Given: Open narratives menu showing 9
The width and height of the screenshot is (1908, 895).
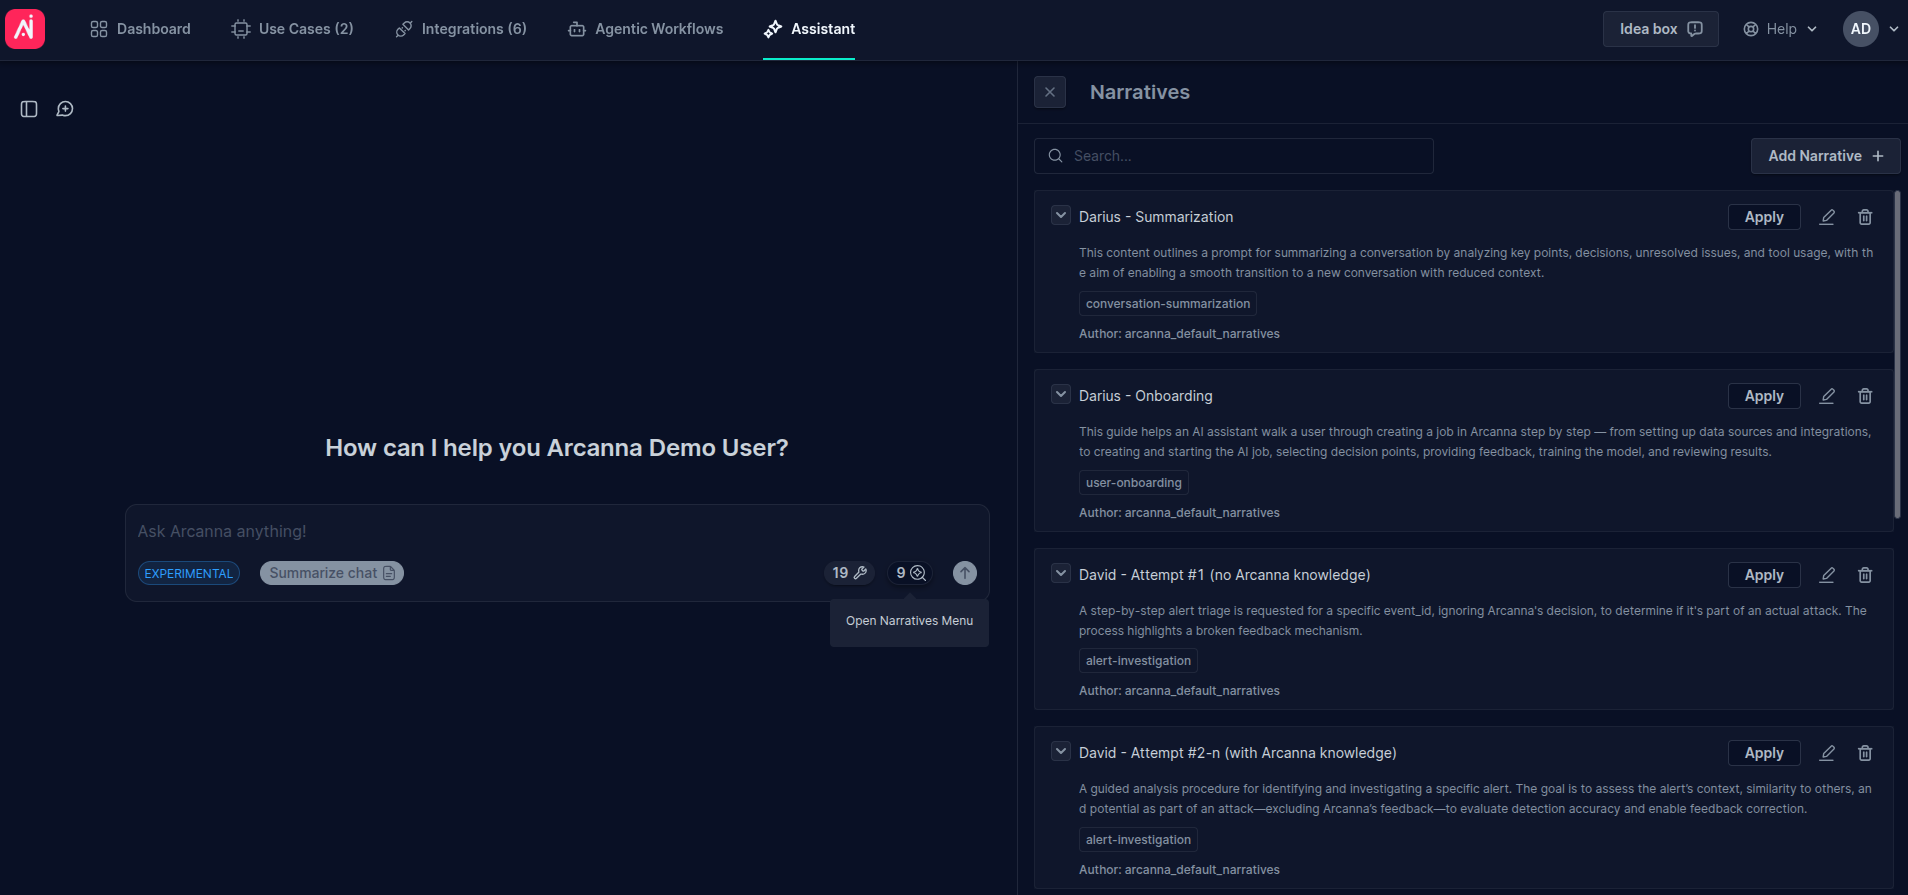Looking at the screenshot, I should (911, 573).
